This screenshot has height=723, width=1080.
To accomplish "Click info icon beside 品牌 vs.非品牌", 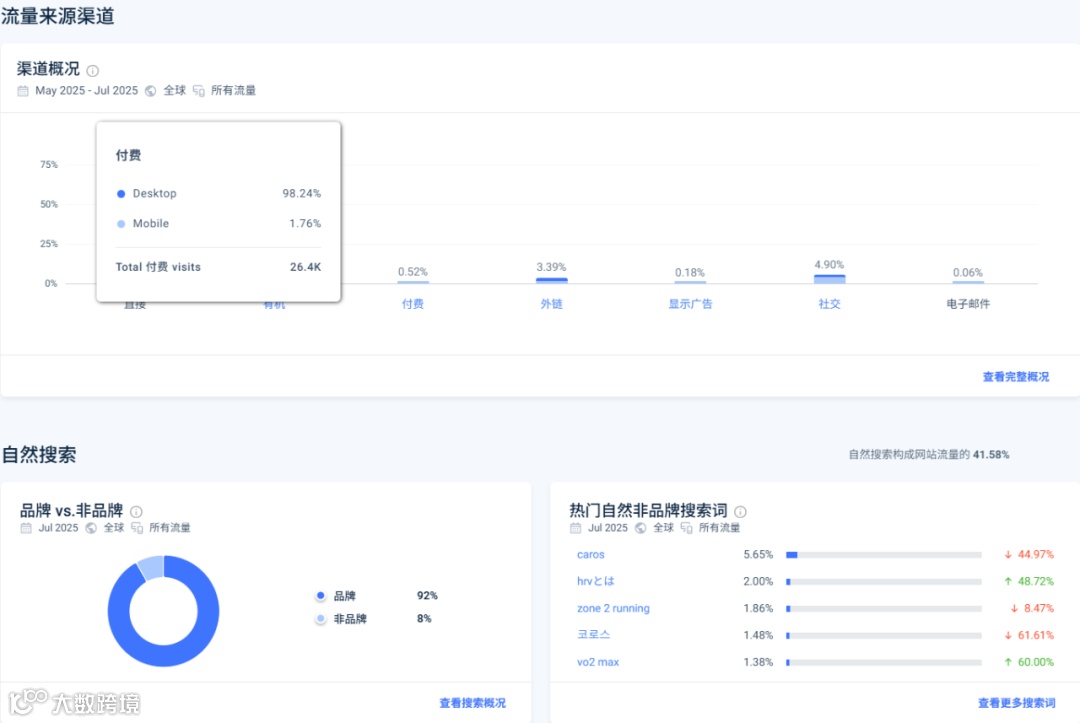I will tap(136, 512).
